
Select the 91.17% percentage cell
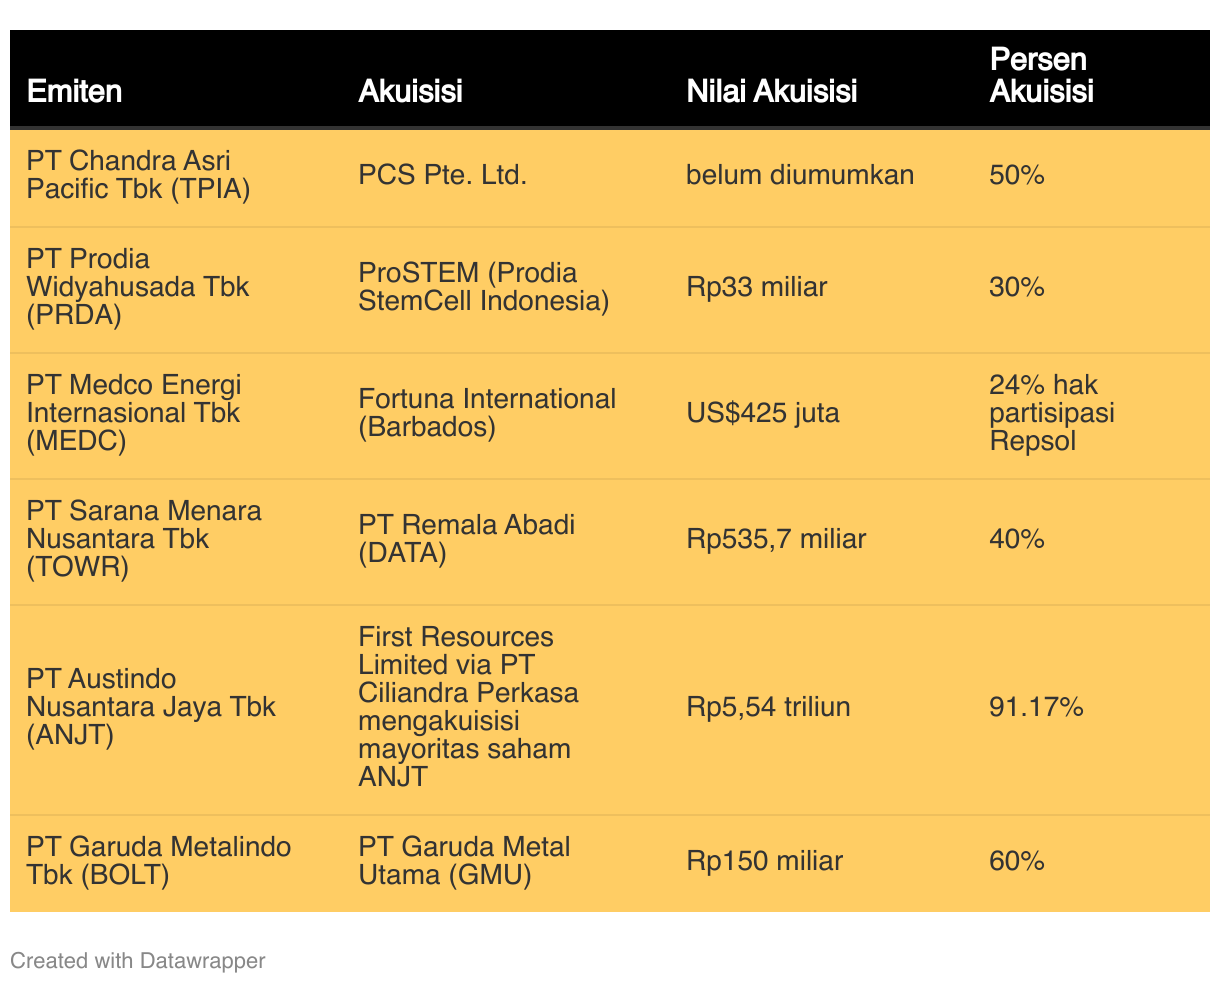[1037, 707]
